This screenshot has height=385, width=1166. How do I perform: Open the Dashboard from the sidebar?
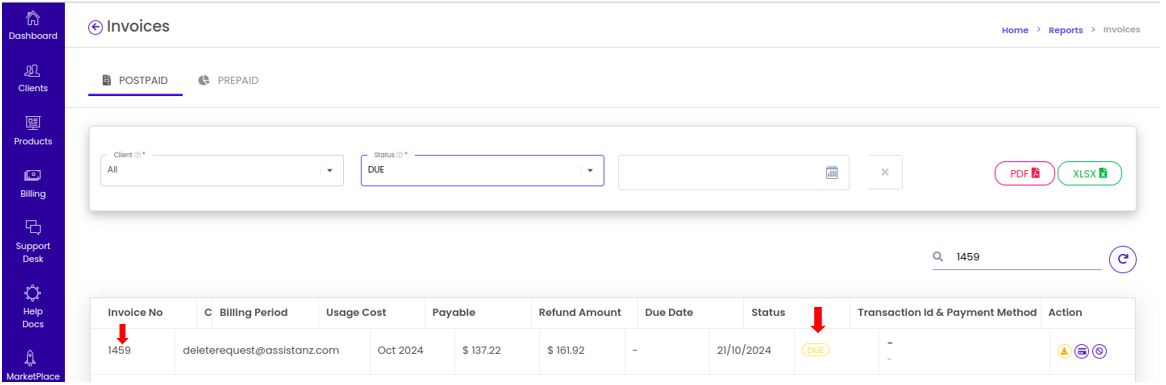click(x=33, y=25)
